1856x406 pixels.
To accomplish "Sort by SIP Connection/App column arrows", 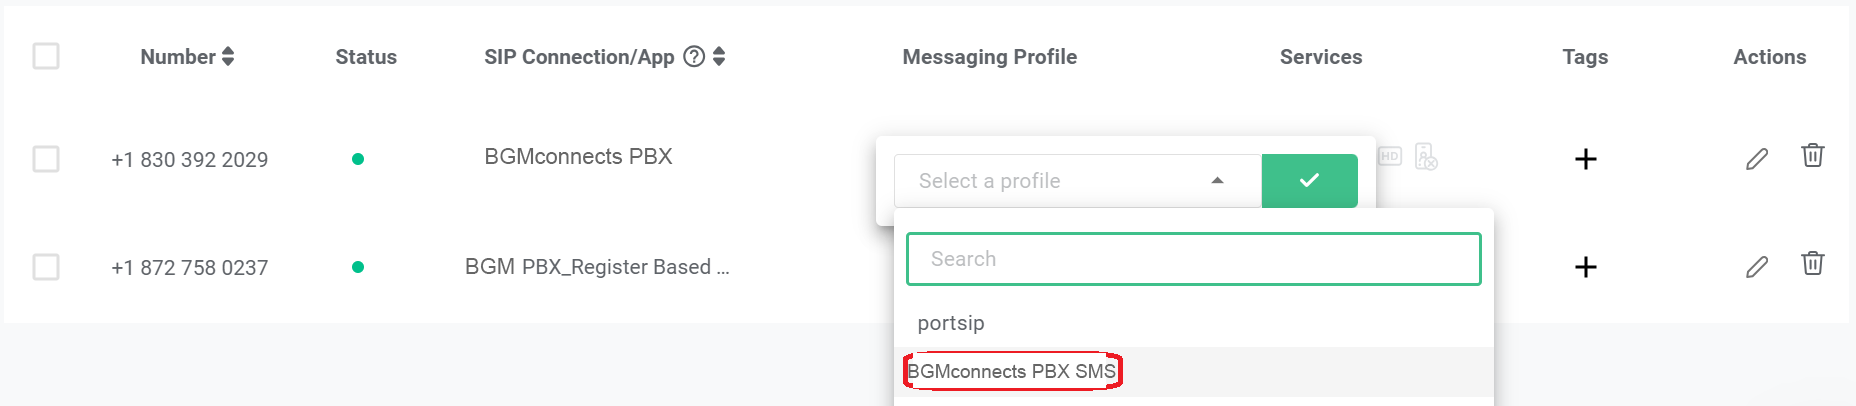I will (719, 57).
